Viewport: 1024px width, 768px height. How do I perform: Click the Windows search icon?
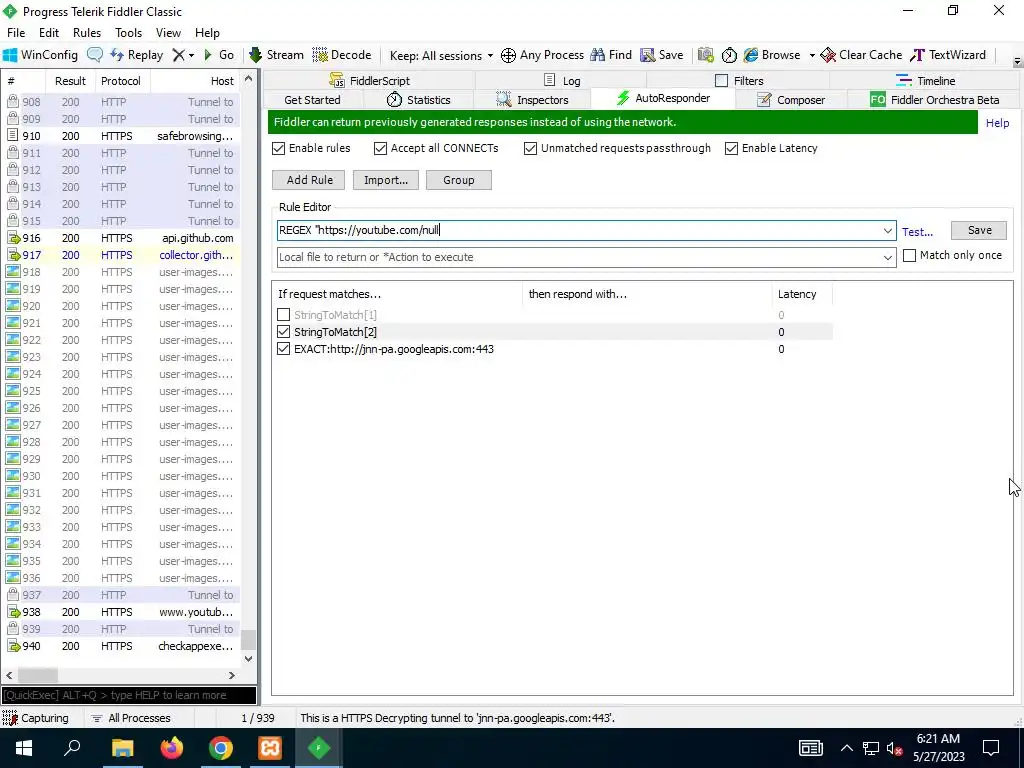(72, 748)
